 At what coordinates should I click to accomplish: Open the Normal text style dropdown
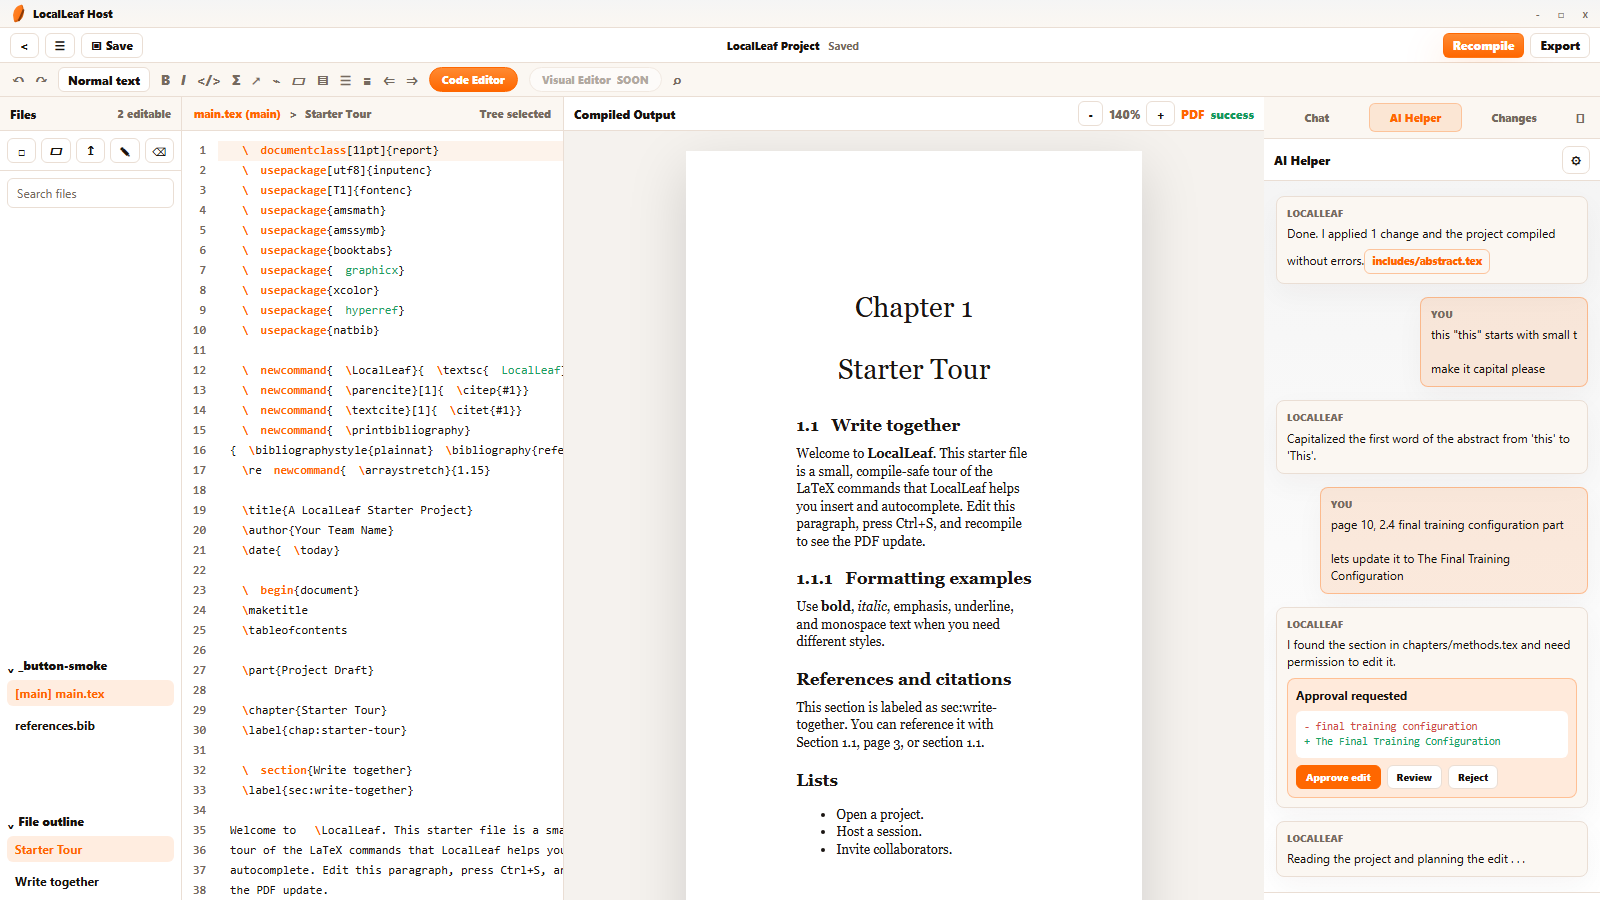click(x=104, y=80)
